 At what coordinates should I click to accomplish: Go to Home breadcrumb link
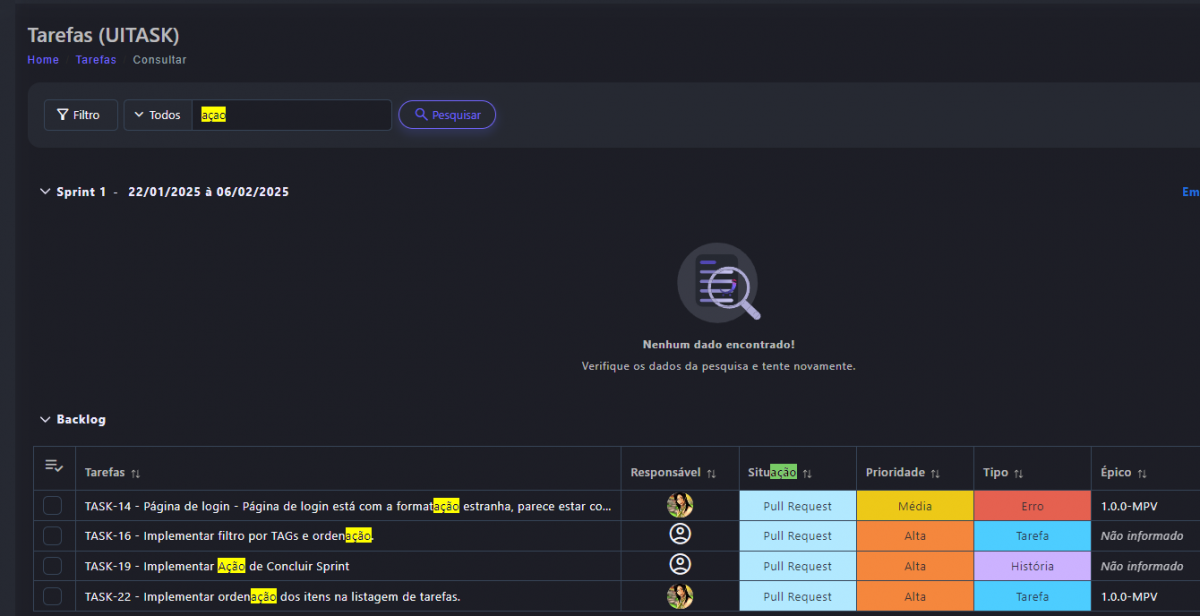pos(43,60)
